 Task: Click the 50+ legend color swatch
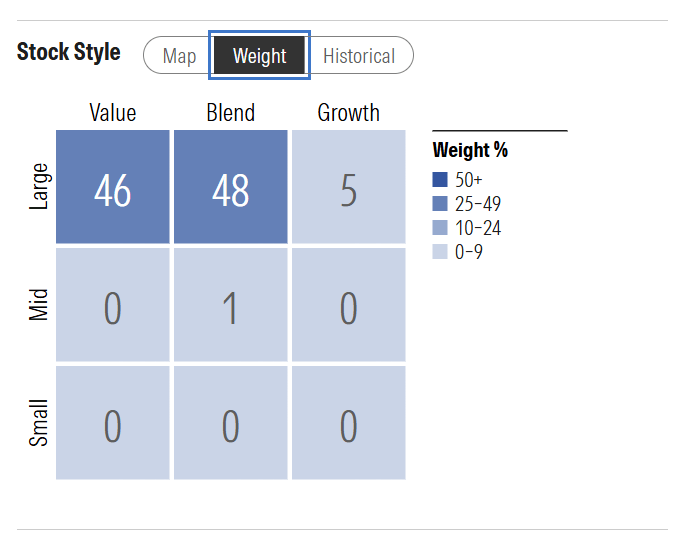click(x=440, y=180)
